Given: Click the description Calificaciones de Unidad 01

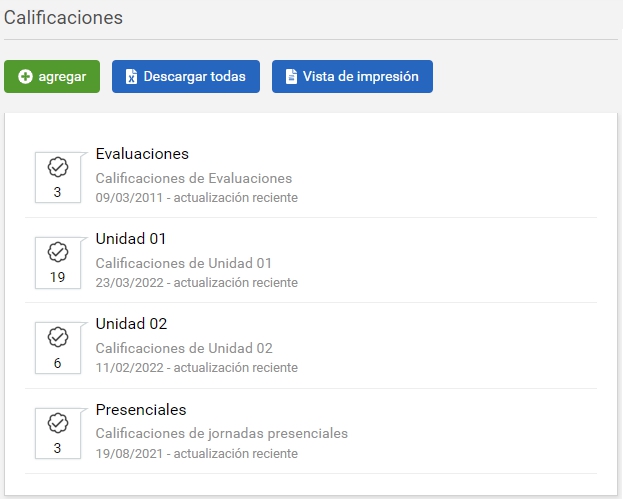Looking at the screenshot, I should coord(184,263).
